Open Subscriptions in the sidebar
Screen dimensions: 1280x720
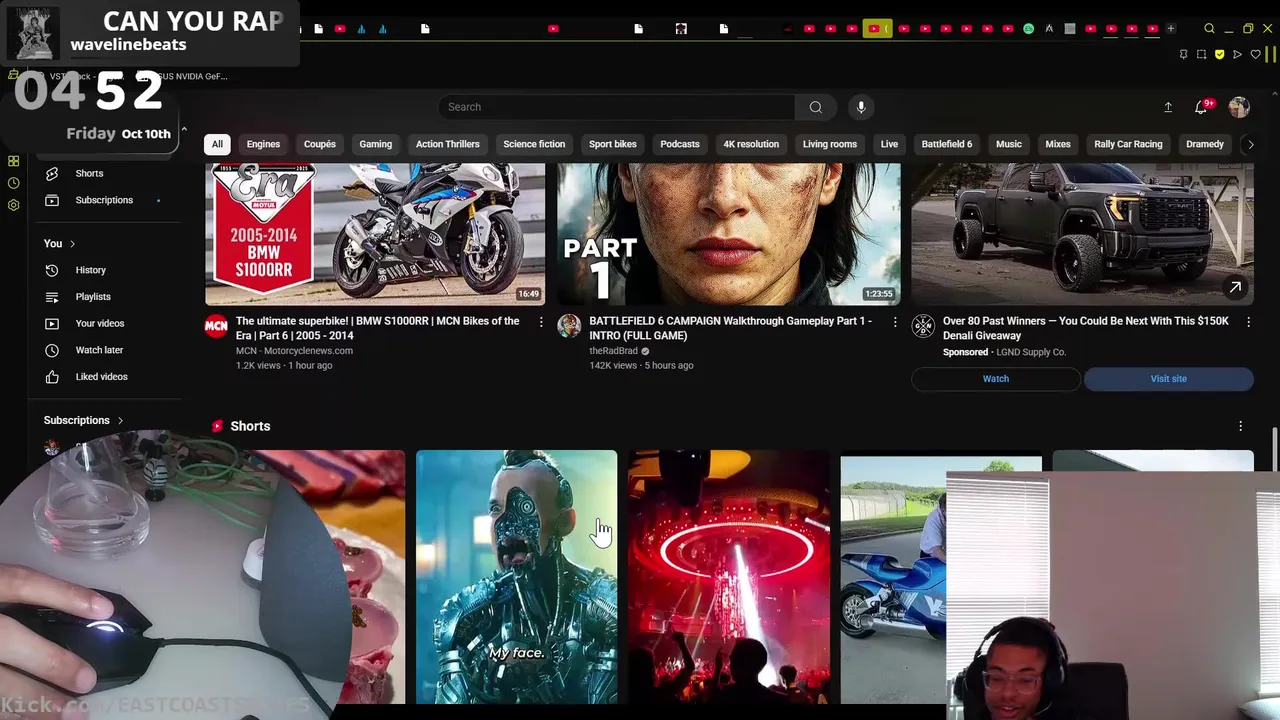pos(105,200)
